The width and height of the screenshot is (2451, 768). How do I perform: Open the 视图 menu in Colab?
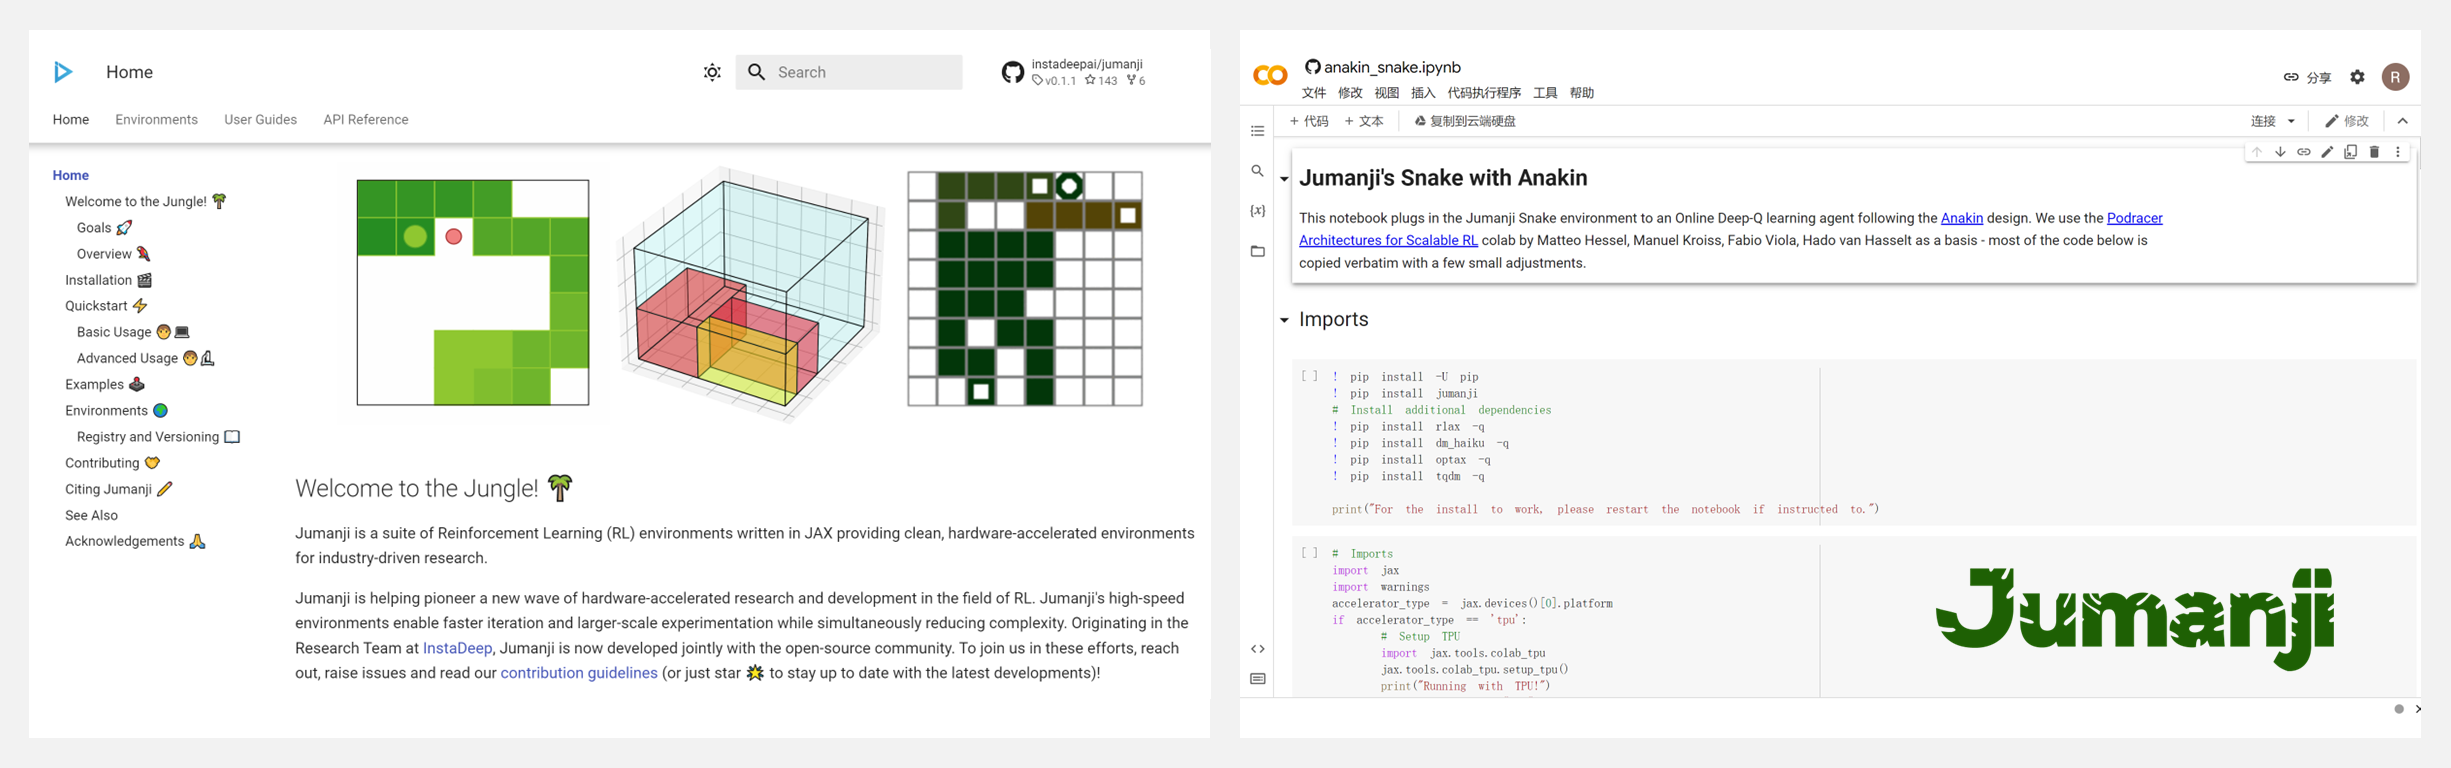(x=1386, y=93)
